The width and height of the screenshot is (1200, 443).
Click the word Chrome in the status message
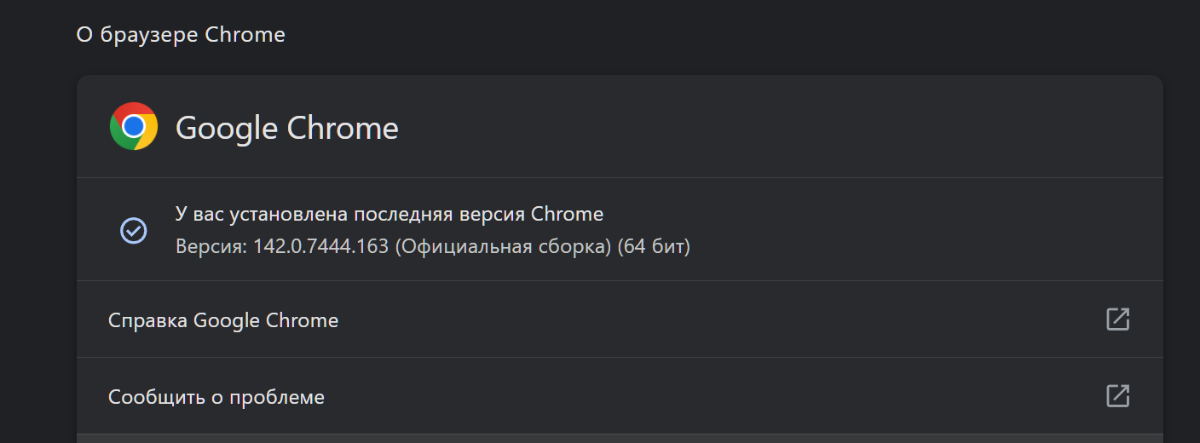(x=567, y=214)
